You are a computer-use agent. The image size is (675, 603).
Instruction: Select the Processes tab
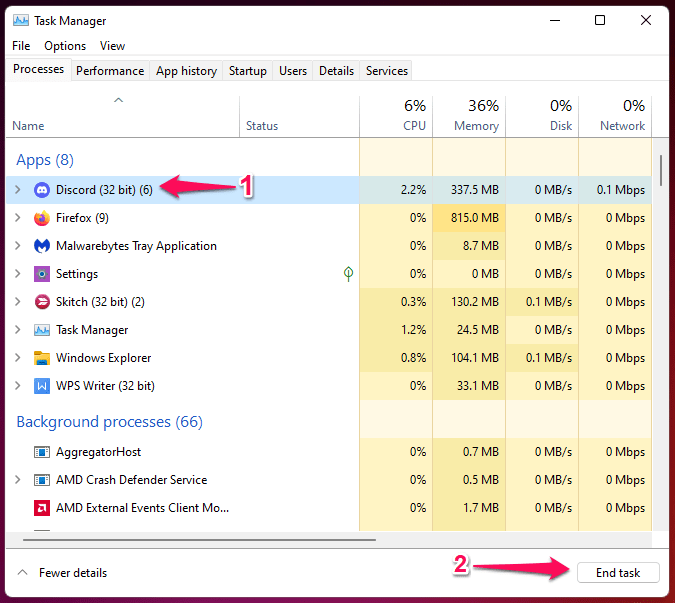tap(38, 69)
